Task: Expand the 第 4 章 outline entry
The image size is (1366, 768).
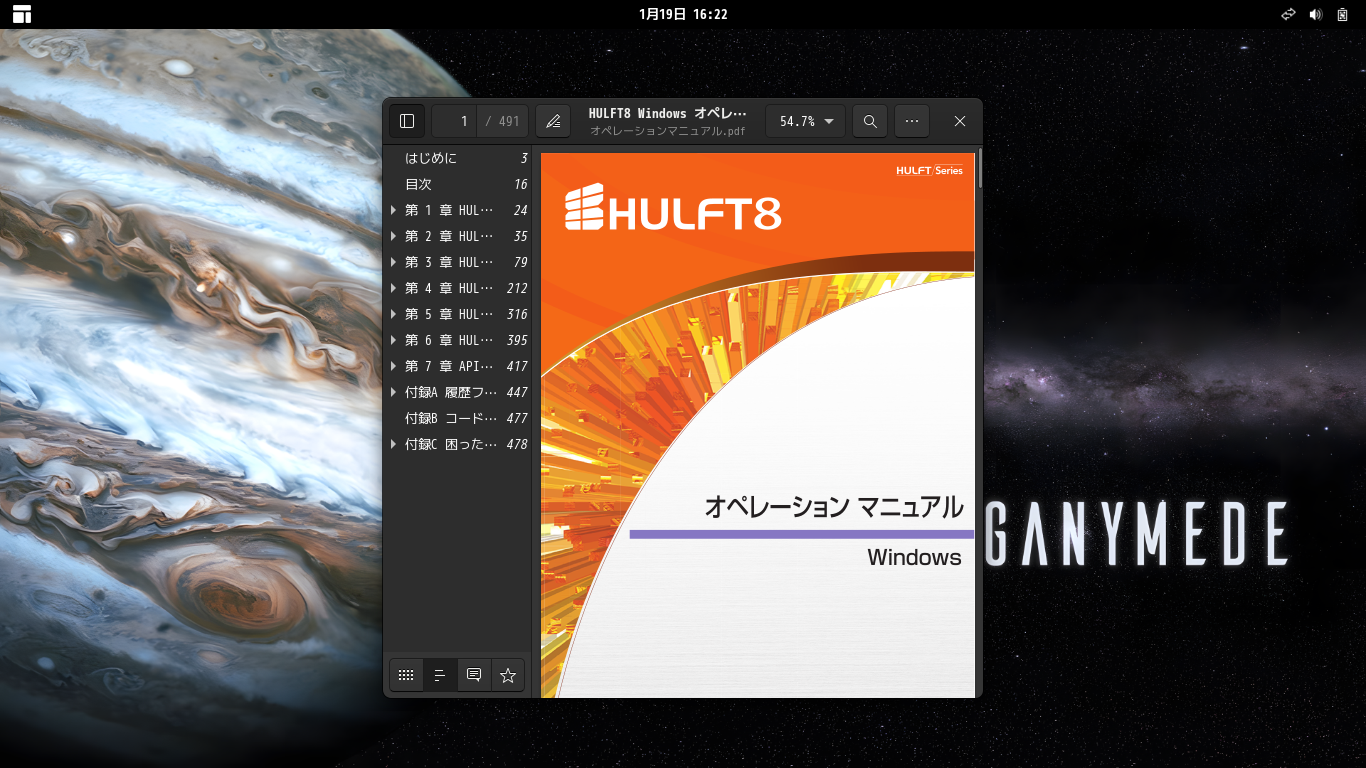Action: (394, 288)
